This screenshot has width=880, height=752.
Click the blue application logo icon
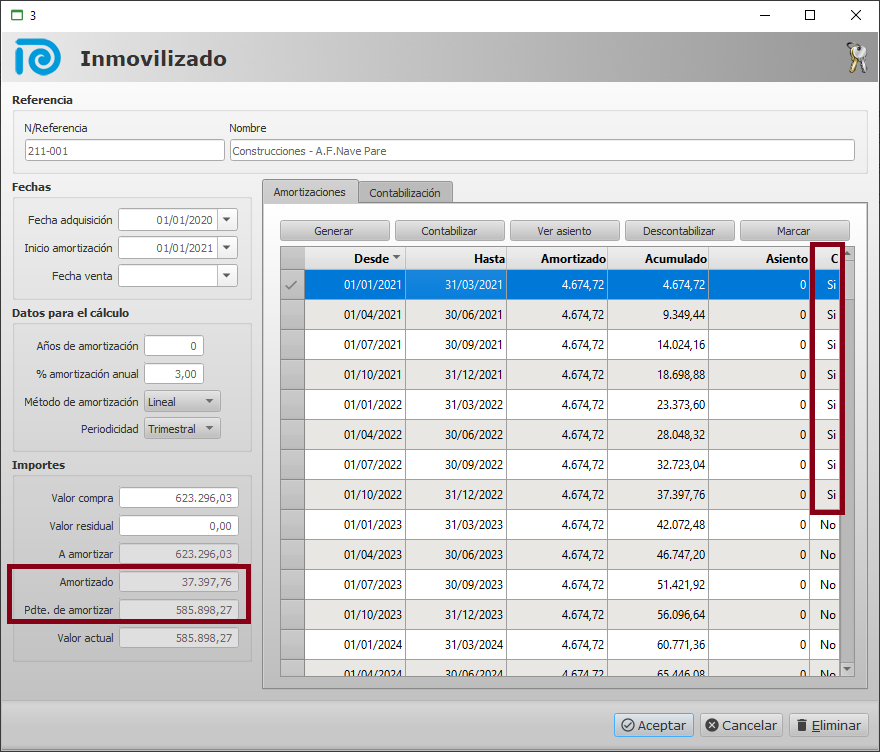pos(38,58)
